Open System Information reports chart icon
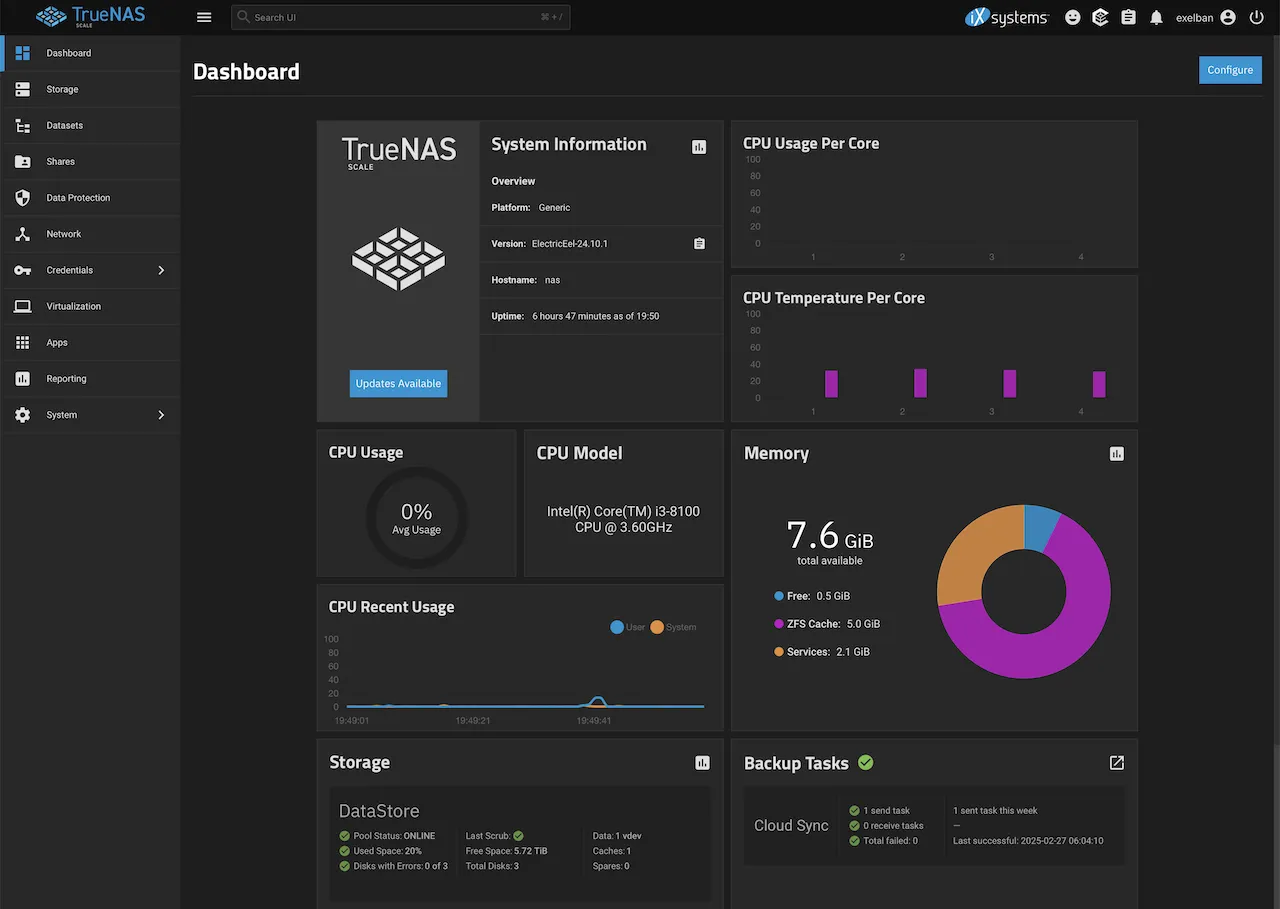1280x909 pixels. pos(699,147)
